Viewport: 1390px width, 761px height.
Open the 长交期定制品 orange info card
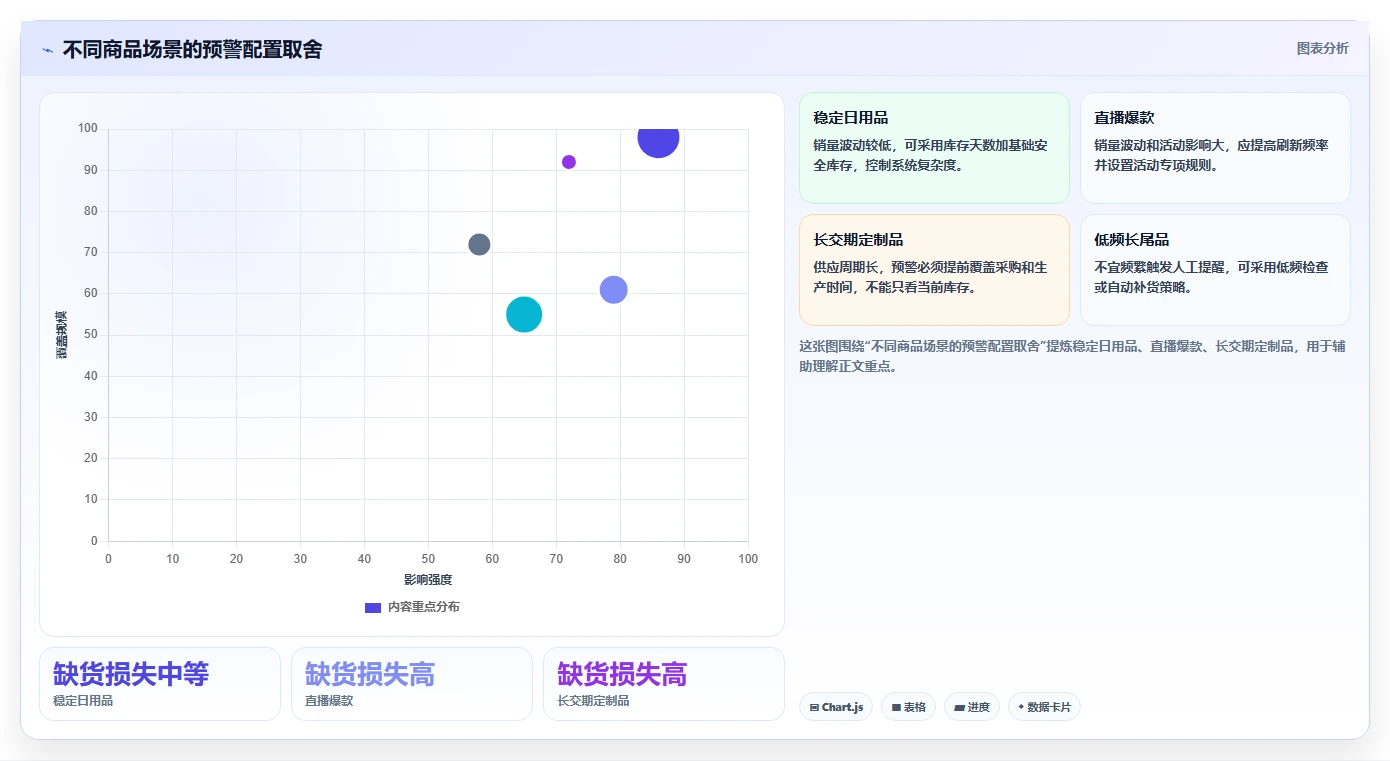click(934, 270)
